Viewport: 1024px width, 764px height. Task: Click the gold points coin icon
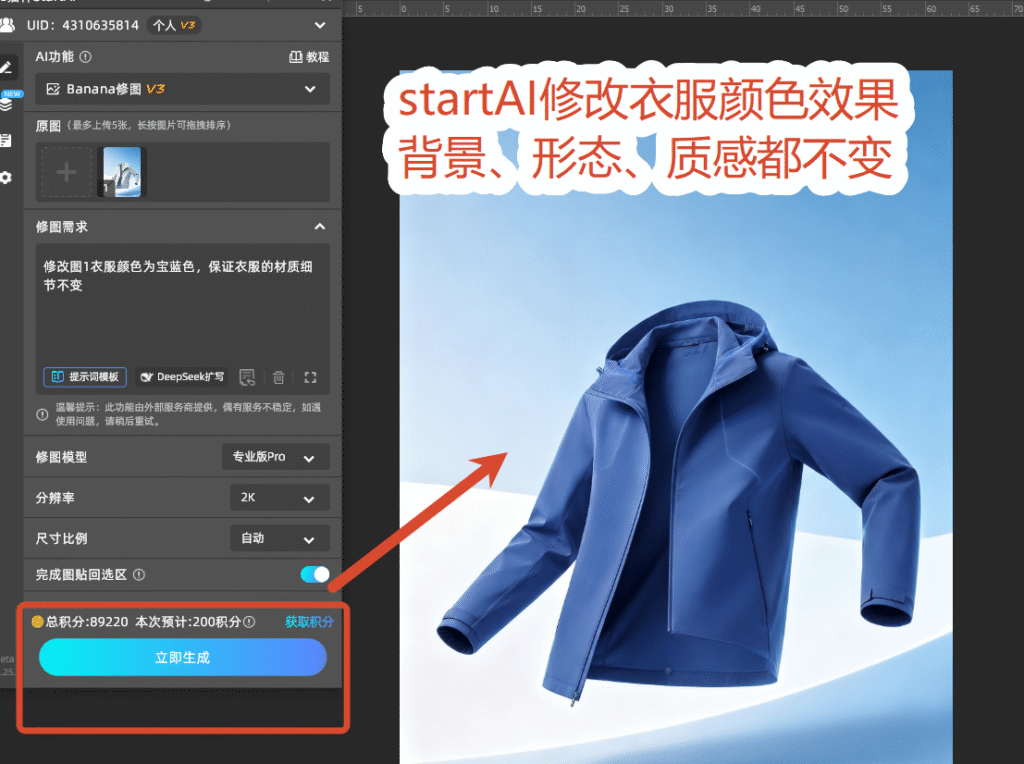pos(37,622)
